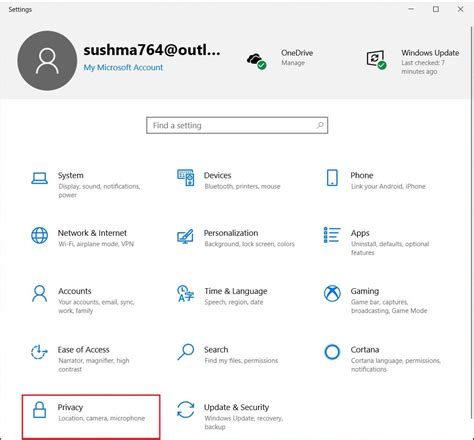Open the Update & Security sync icon
The height and width of the screenshot is (440, 474).
(186, 410)
